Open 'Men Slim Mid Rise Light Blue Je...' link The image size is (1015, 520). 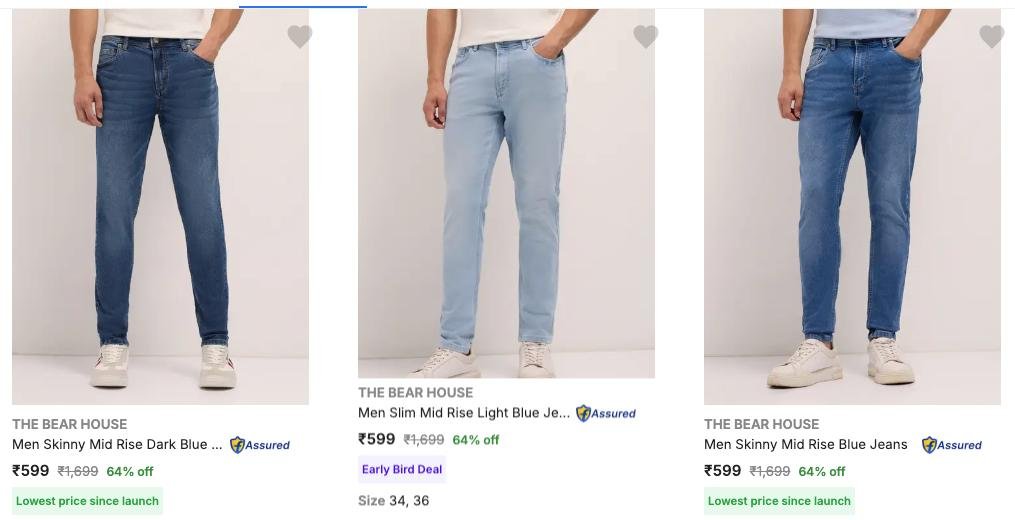click(x=463, y=413)
